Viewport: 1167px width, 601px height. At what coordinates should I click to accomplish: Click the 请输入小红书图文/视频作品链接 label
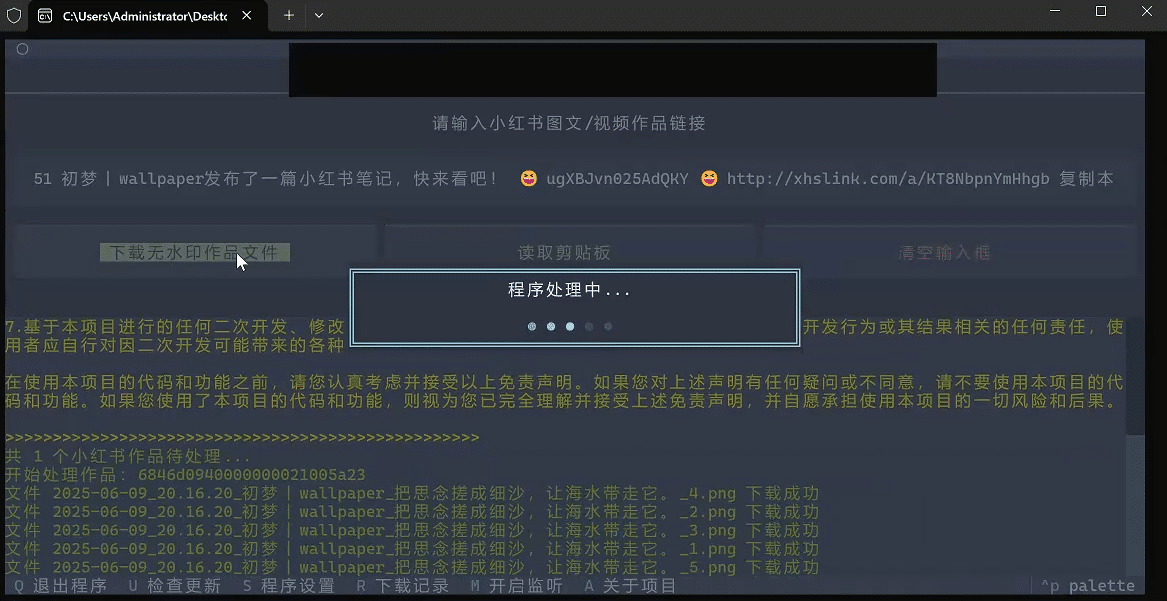pyautogui.click(x=569, y=123)
